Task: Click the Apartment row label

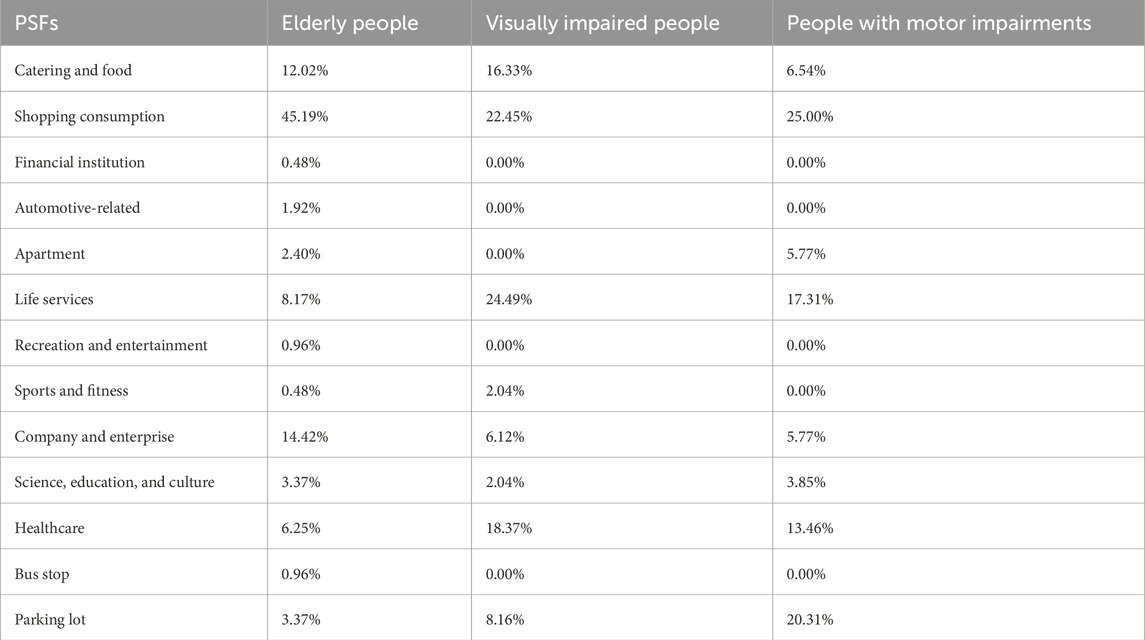Action: click(x=50, y=254)
